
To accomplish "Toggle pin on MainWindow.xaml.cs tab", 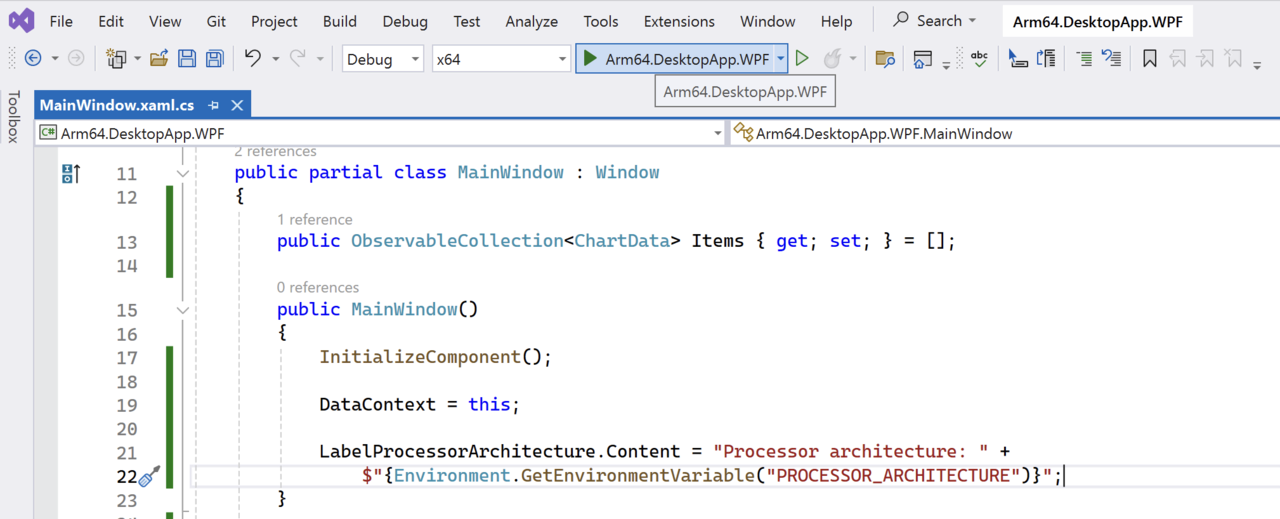I will 214,105.
